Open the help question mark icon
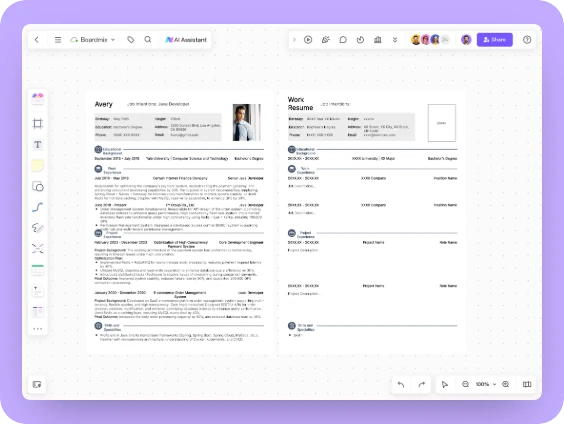 pyautogui.click(x=527, y=40)
